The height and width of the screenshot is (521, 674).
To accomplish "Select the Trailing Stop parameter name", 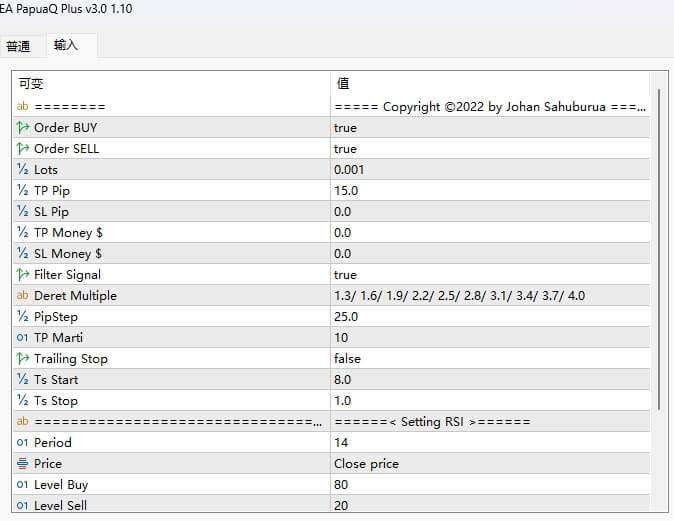I will click(x=71, y=359).
